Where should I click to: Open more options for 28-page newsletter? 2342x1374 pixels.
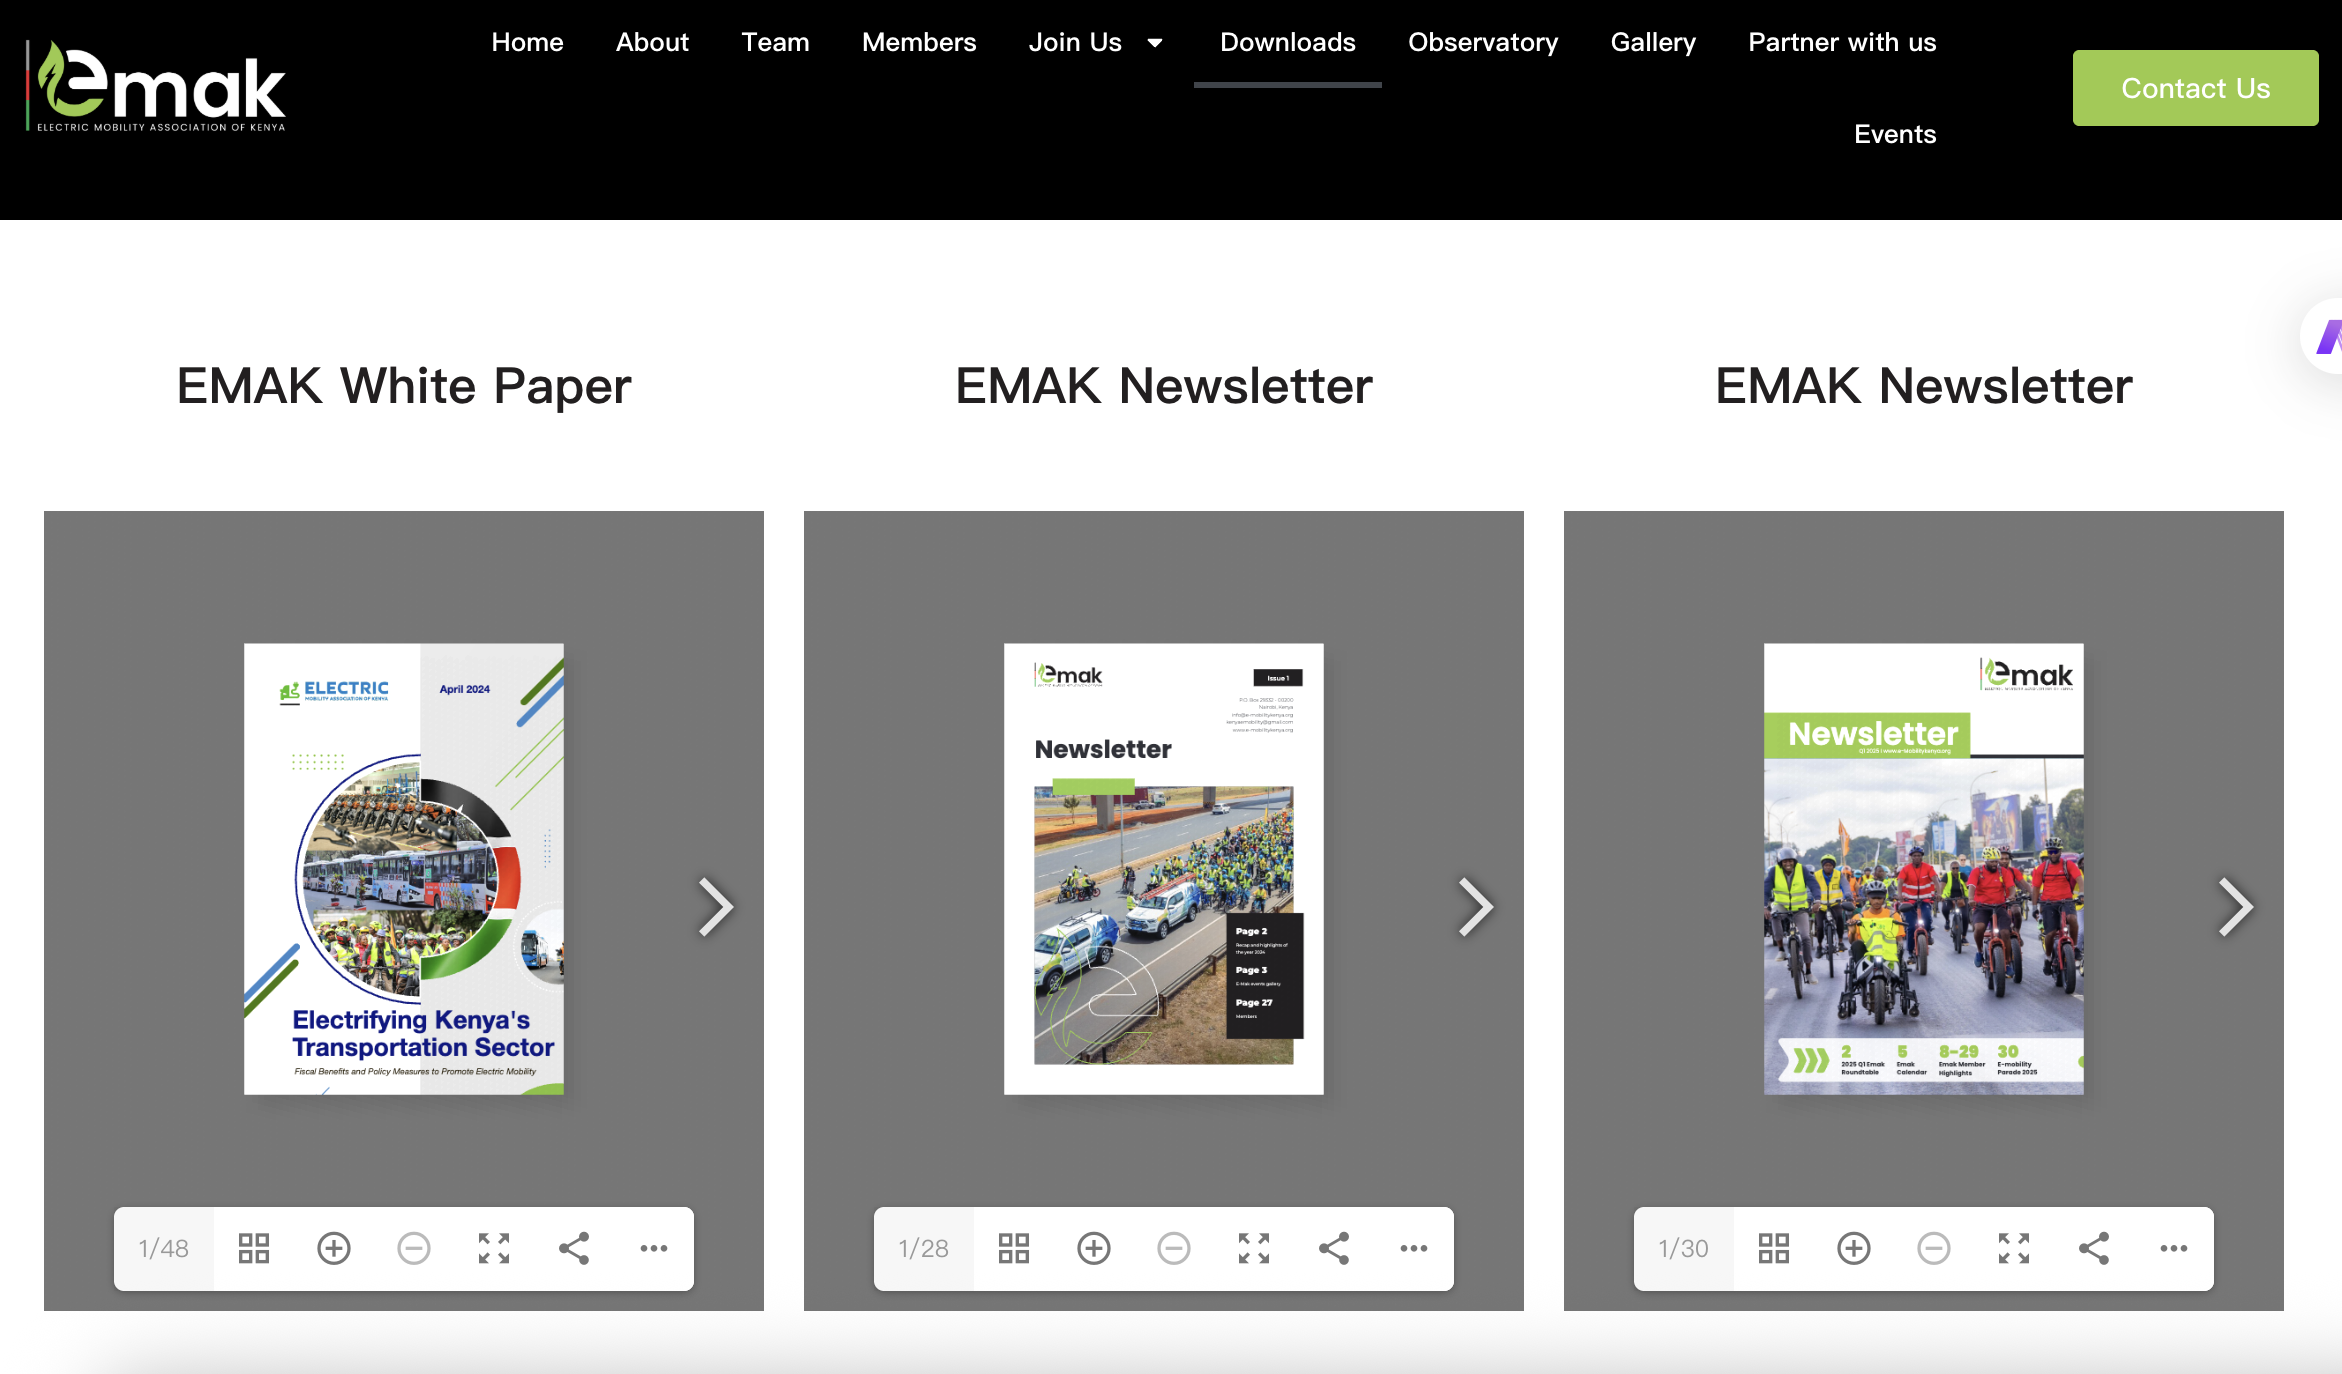1414,1248
